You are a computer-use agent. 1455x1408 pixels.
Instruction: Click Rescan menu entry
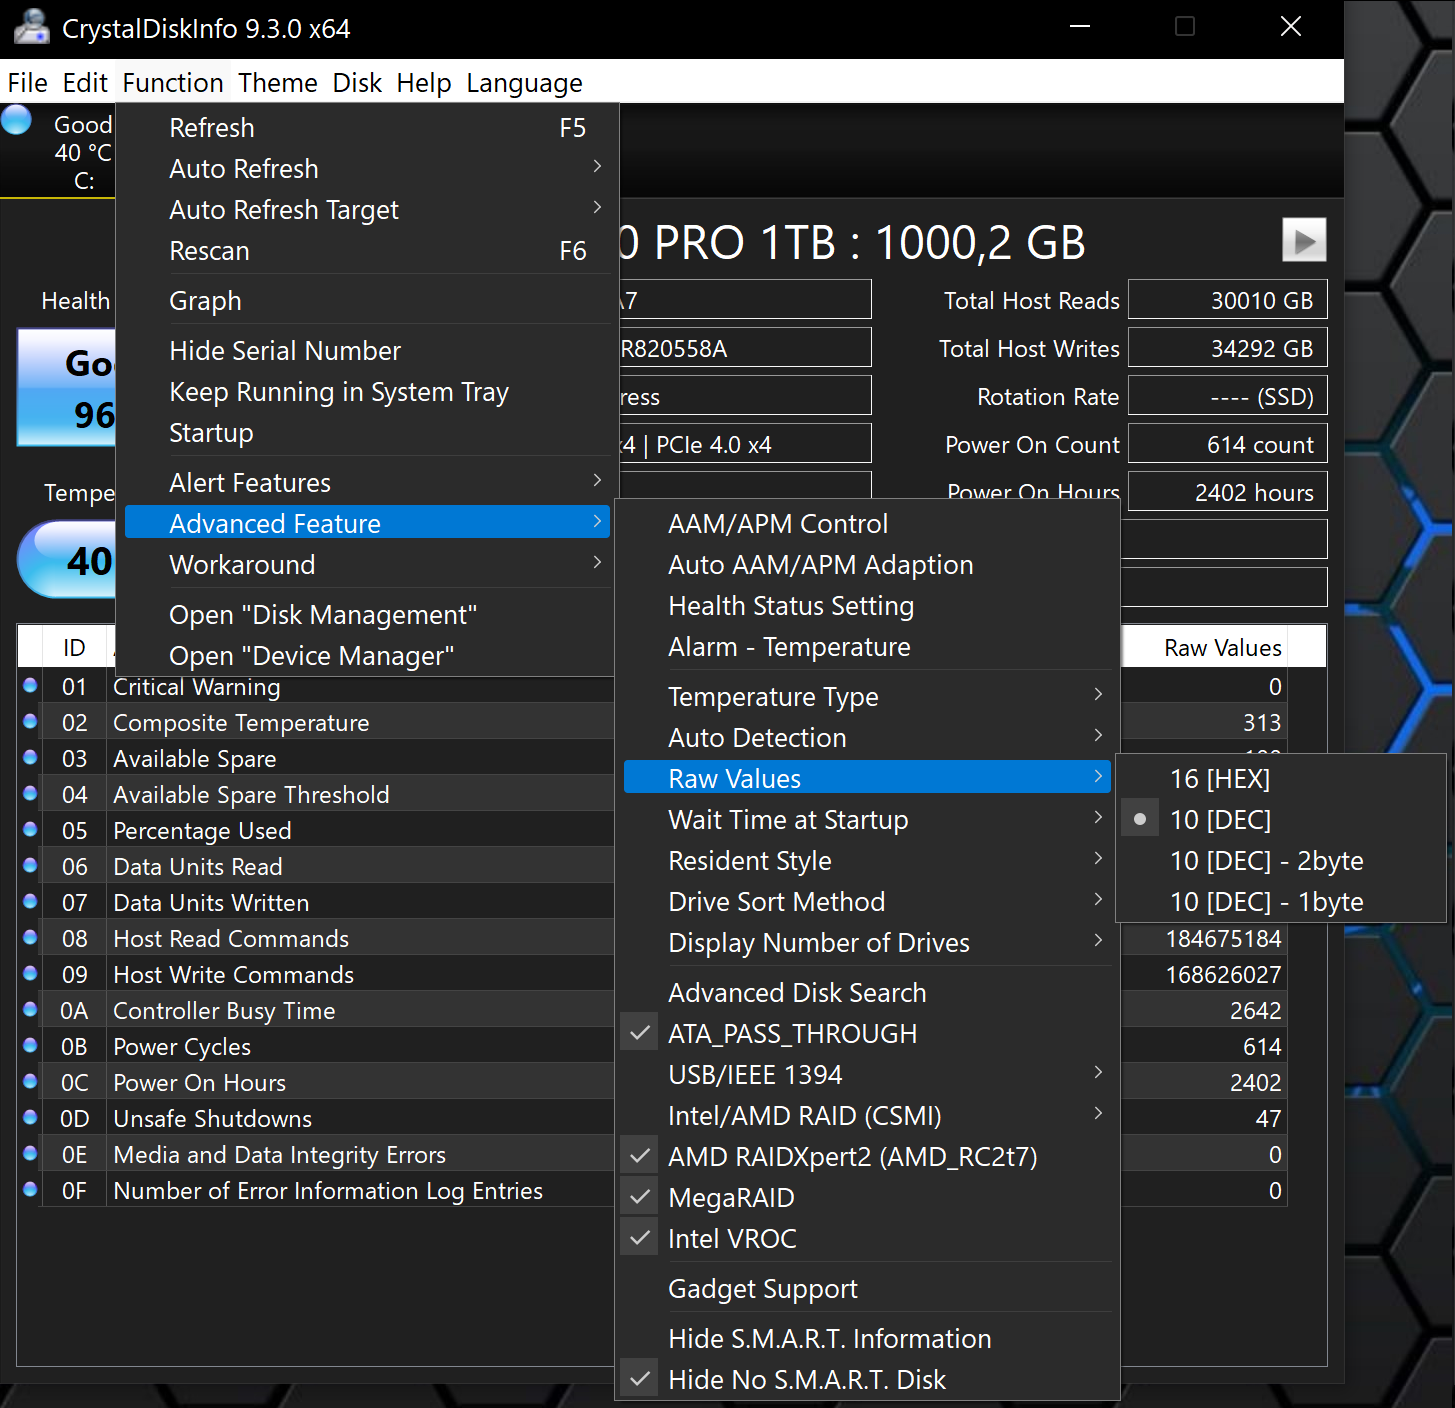368,250
